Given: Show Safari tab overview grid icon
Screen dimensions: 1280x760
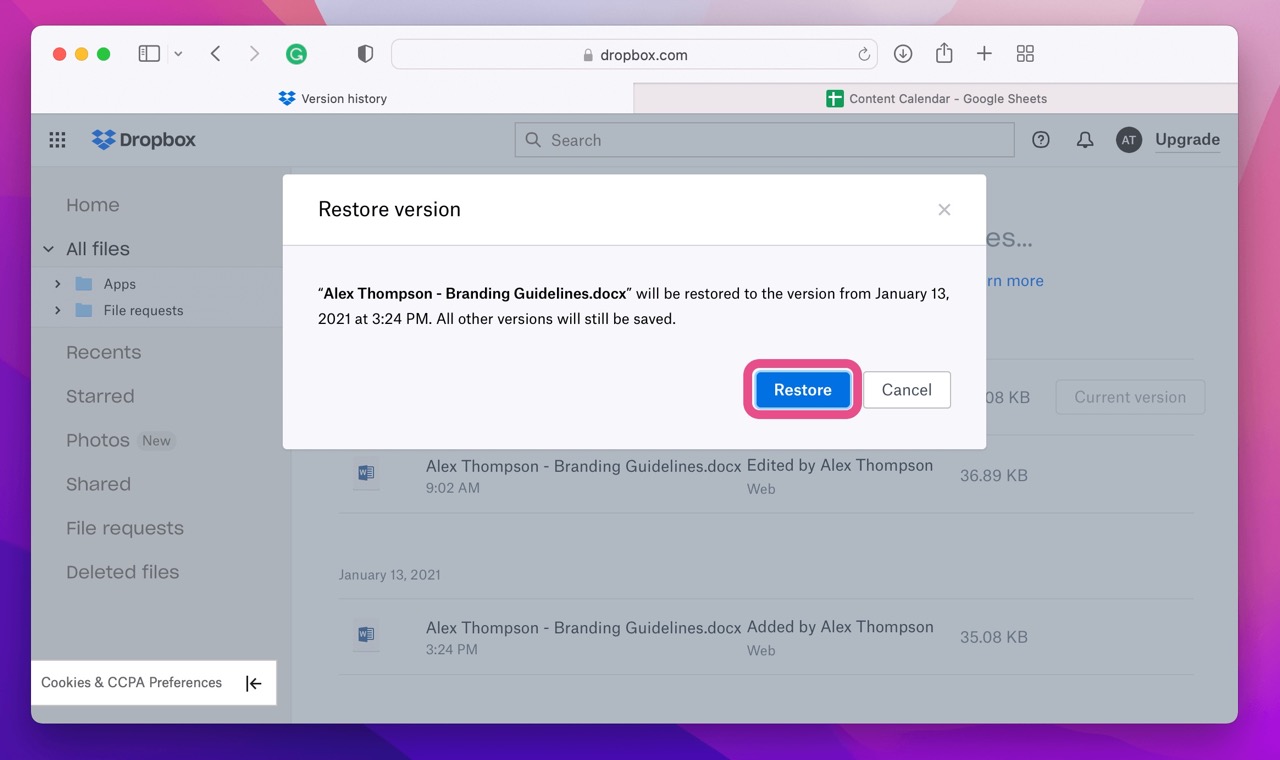Looking at the screenshot, I should 1025,54.
